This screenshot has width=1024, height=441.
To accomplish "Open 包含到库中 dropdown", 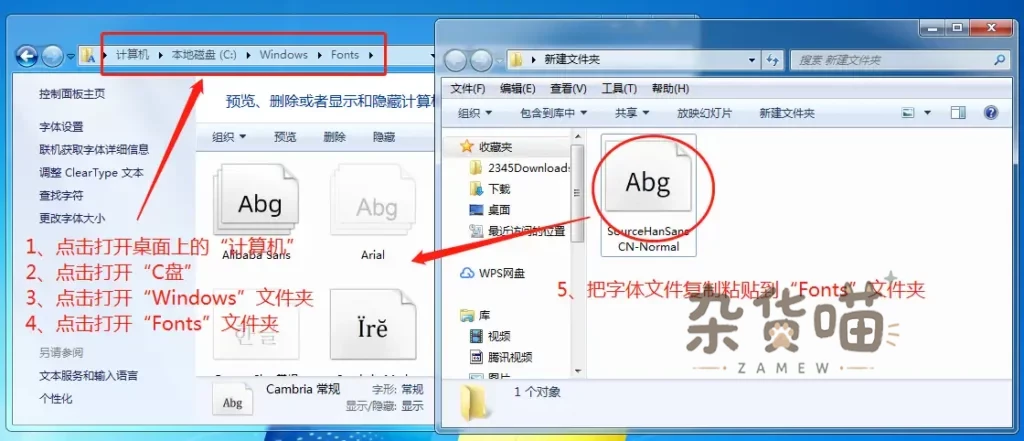I will 554,113.
